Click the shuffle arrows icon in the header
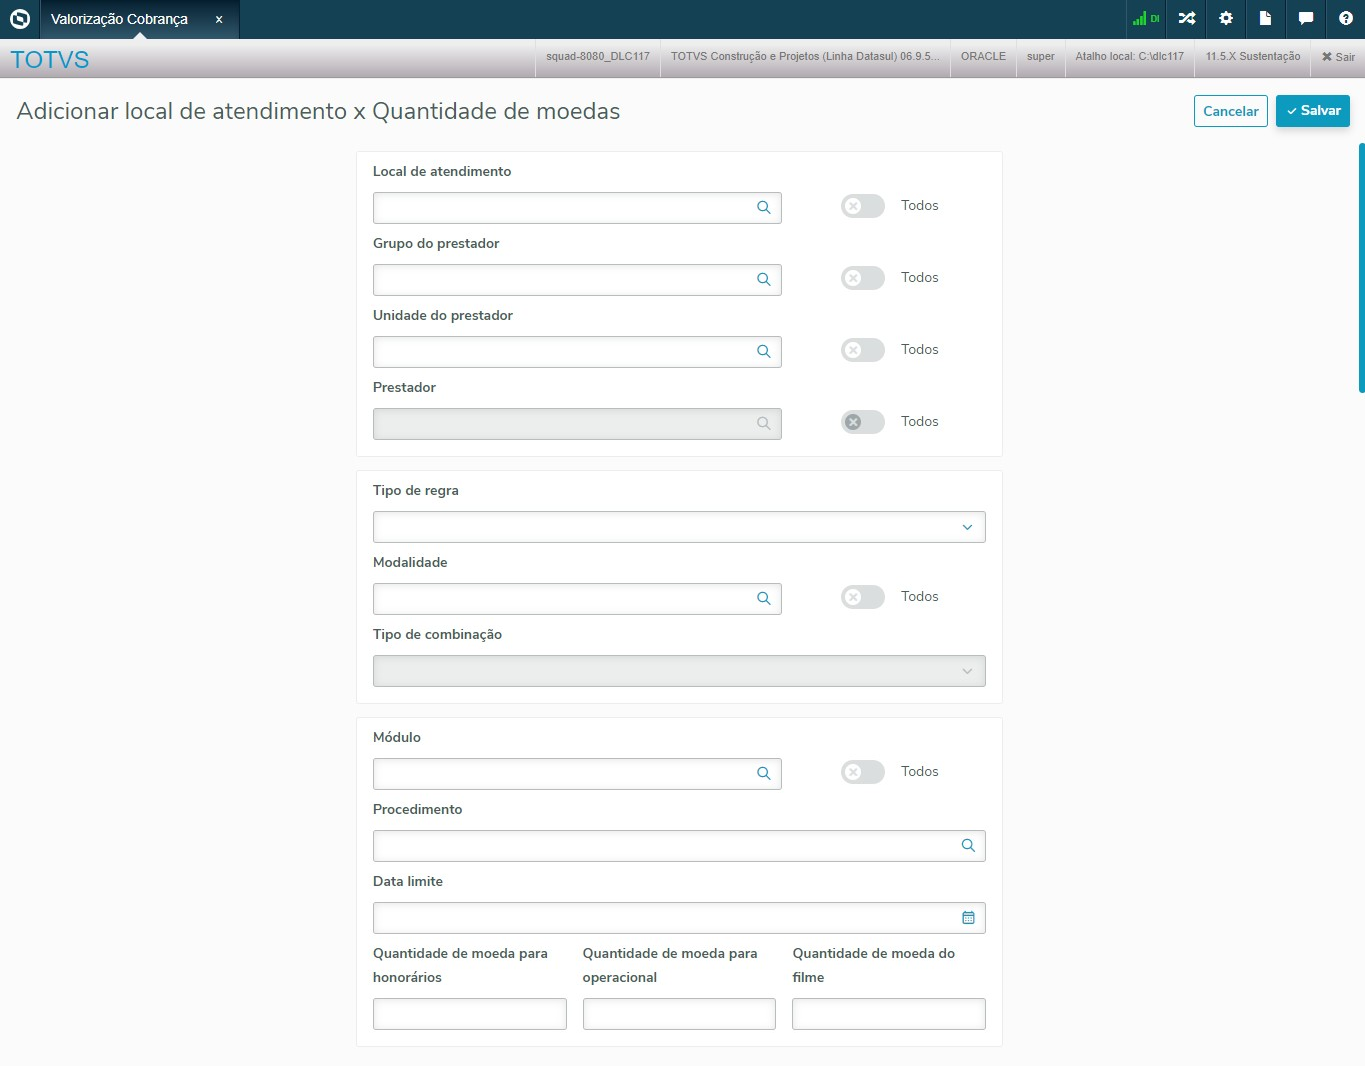The width and height of the screenshot is (1365, 1066). coord(1187,19)
